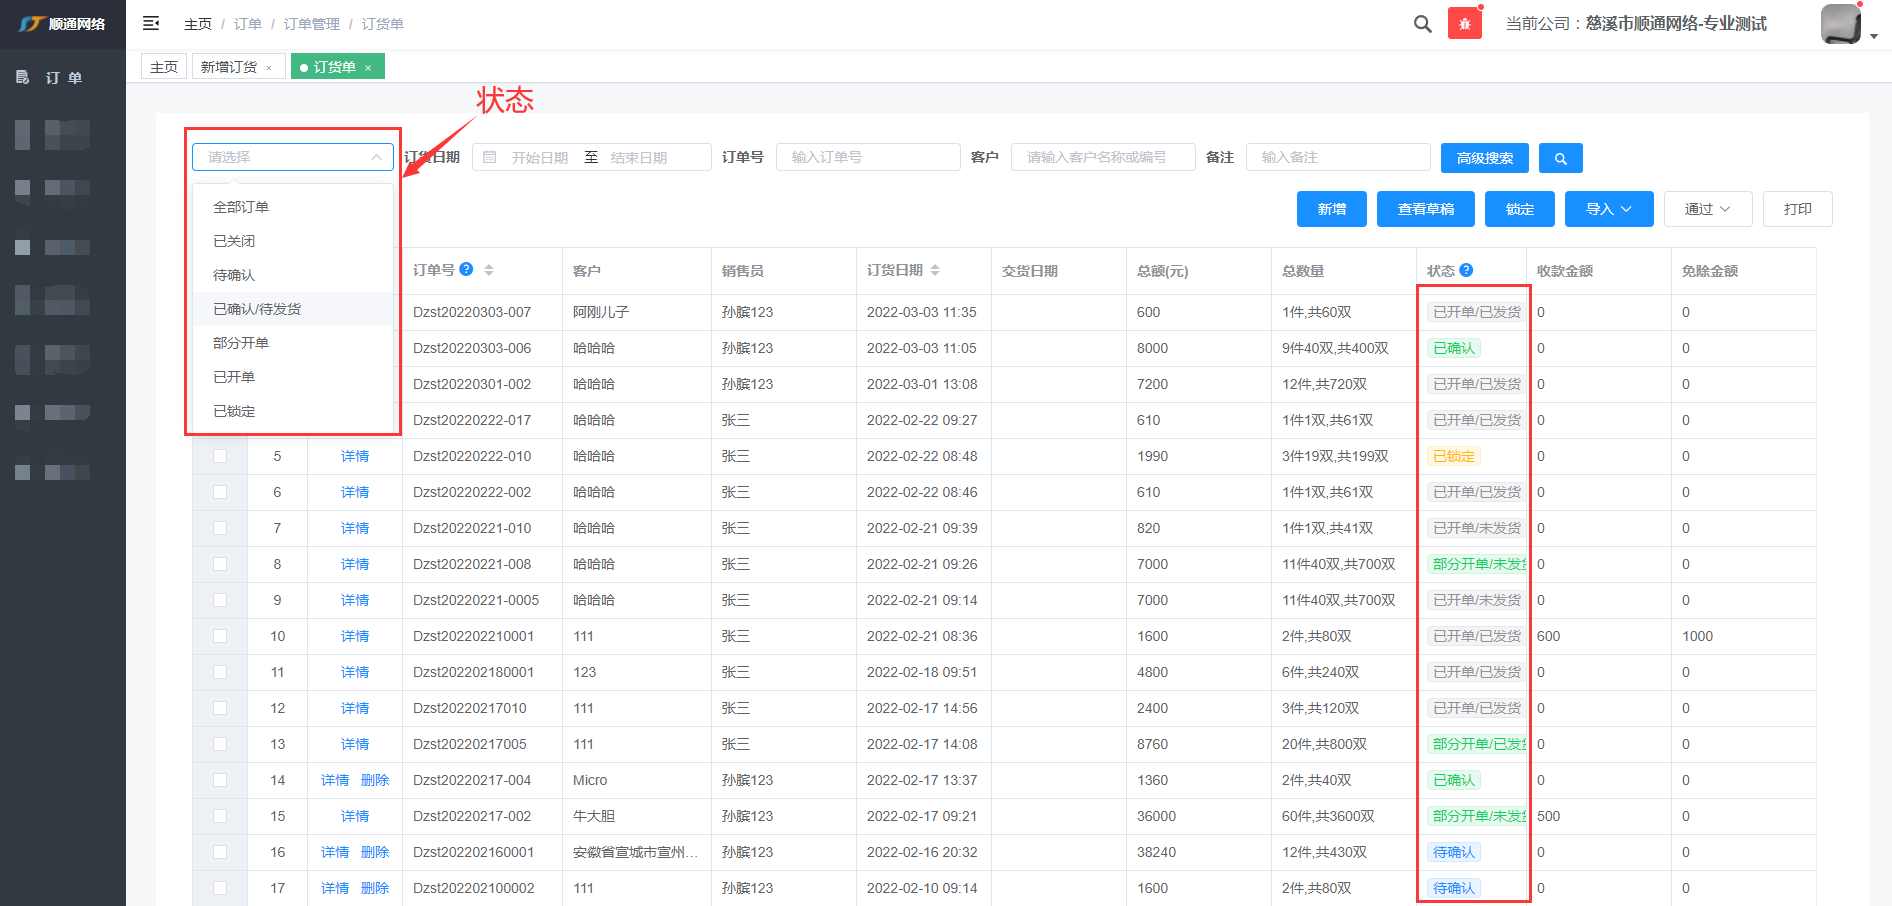Open the 通过 dropdown menu
The width and height of the screenshot is (1892, 906).
[1707, 209]
